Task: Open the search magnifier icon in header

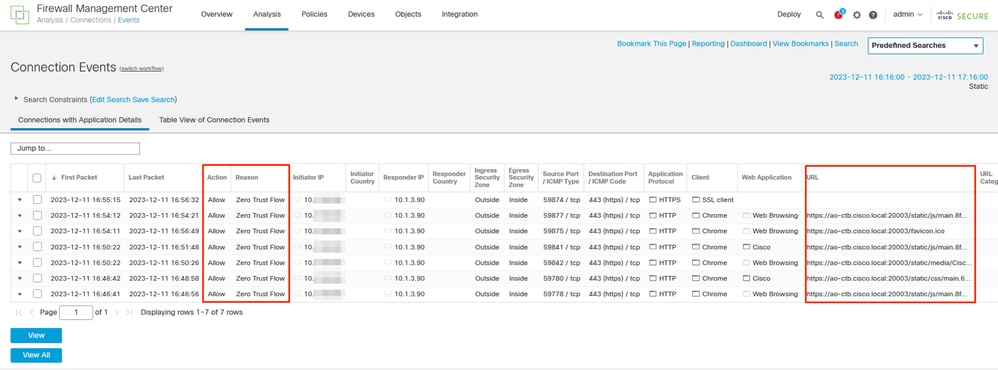Action: click(820, 15)
